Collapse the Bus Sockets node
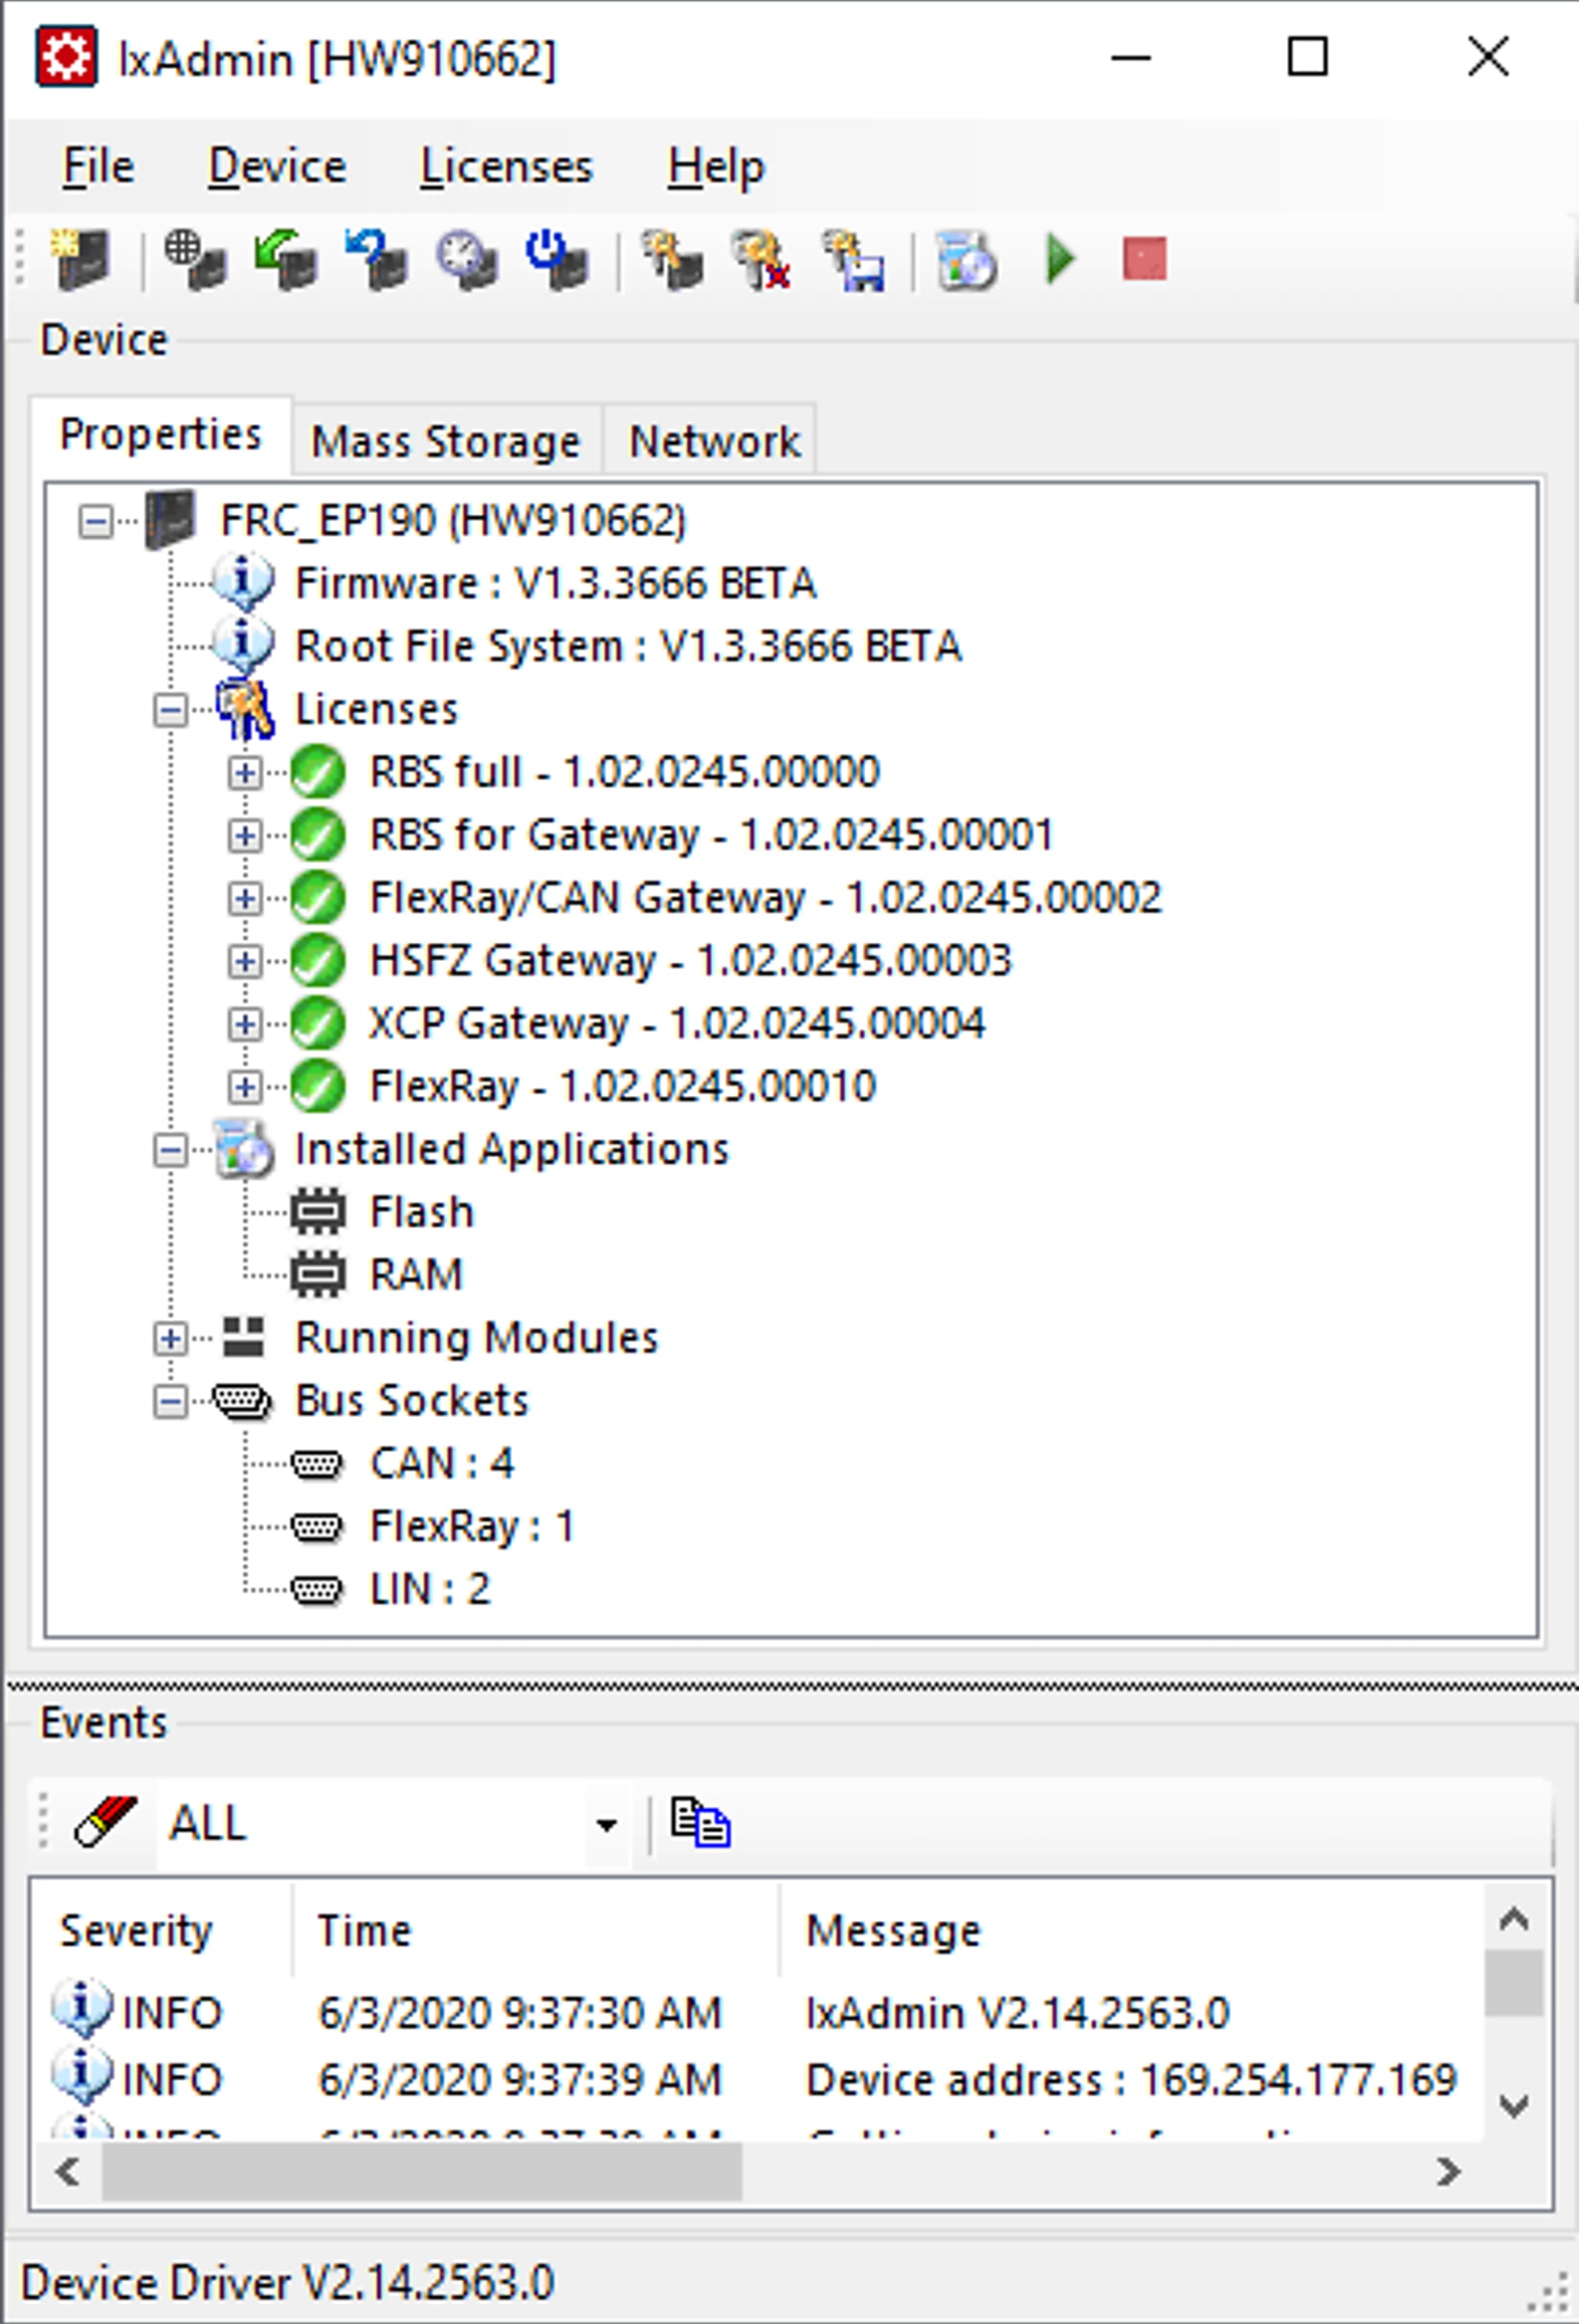1579x2324 pixels. click(x=172, y=1400)
